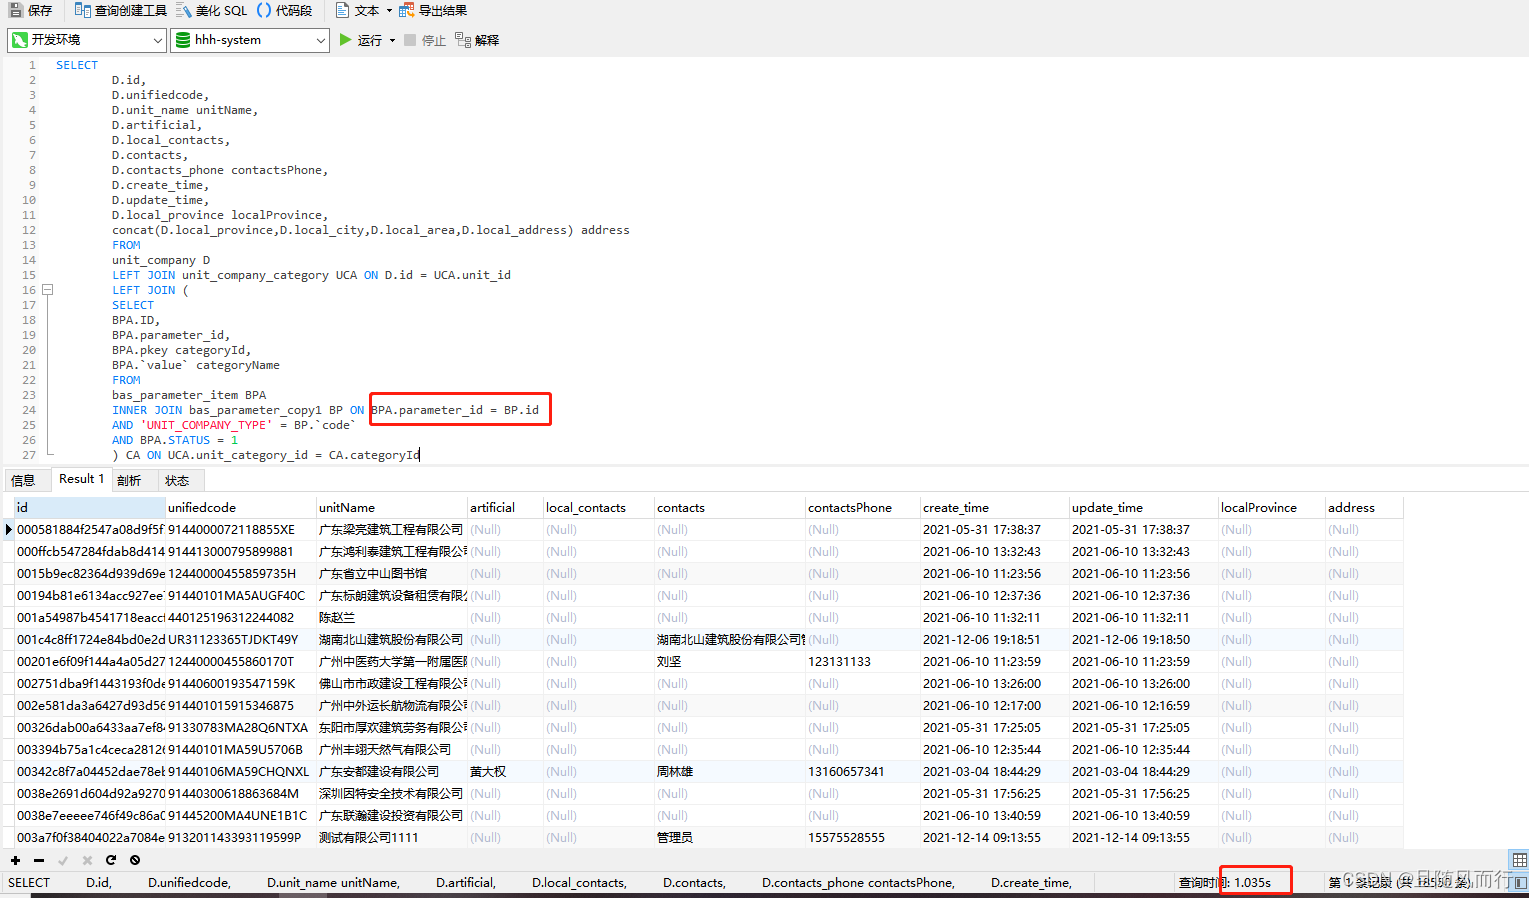Select cell 周林雄 in contacts column
The image size is (1529, 898).
click(x=730, y=771)
